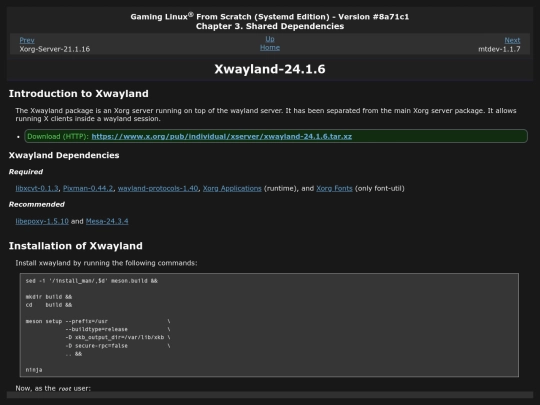Click the Installation of Xwayland heading

[75, 246]
